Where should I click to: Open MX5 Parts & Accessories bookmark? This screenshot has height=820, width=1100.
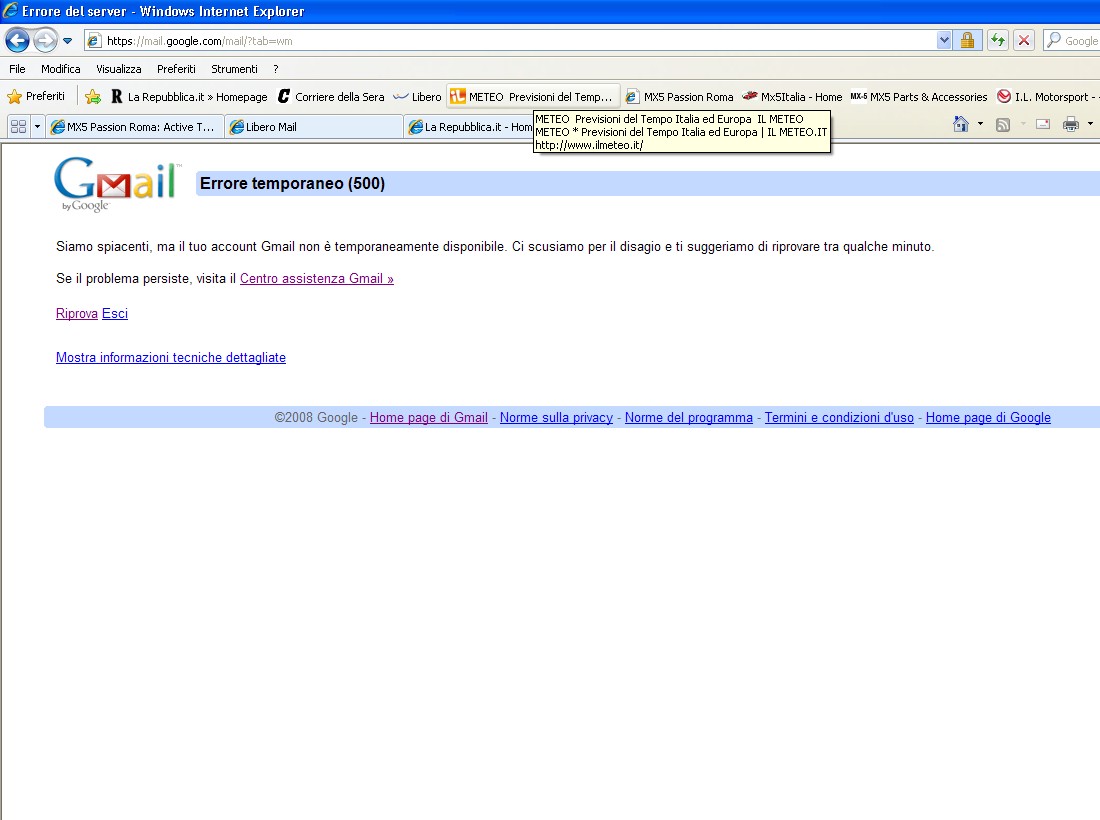[x=918, y=97]
